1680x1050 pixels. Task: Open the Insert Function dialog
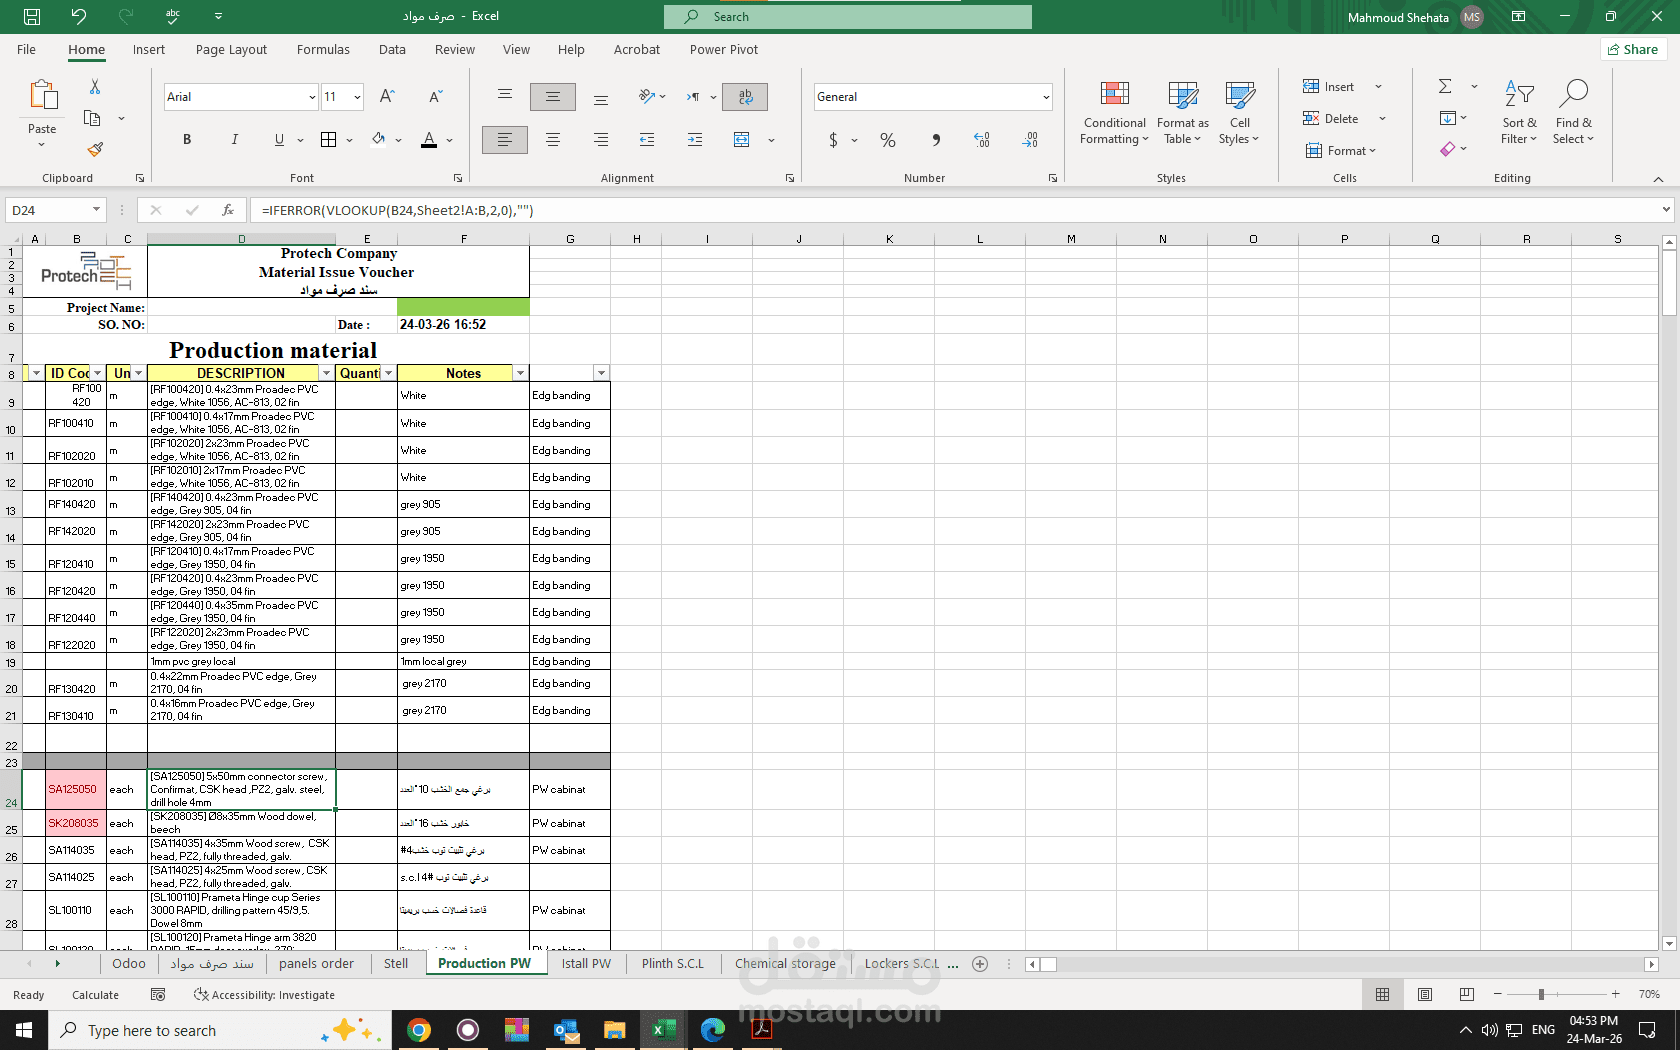228,210
